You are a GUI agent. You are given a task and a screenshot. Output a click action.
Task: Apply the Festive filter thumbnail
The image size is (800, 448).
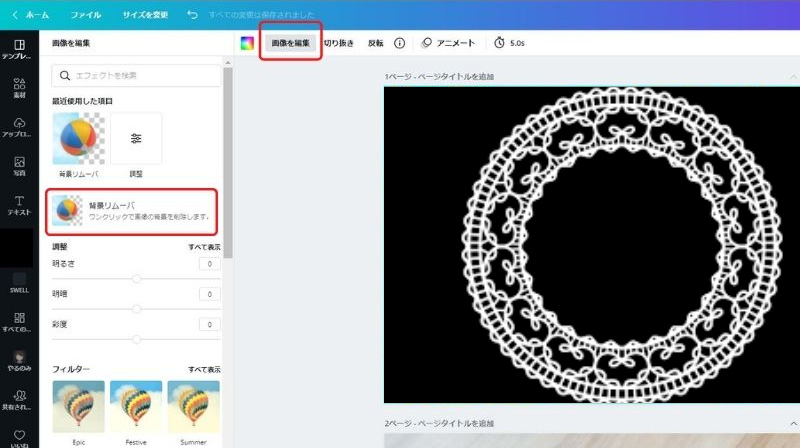coord(136,407)
